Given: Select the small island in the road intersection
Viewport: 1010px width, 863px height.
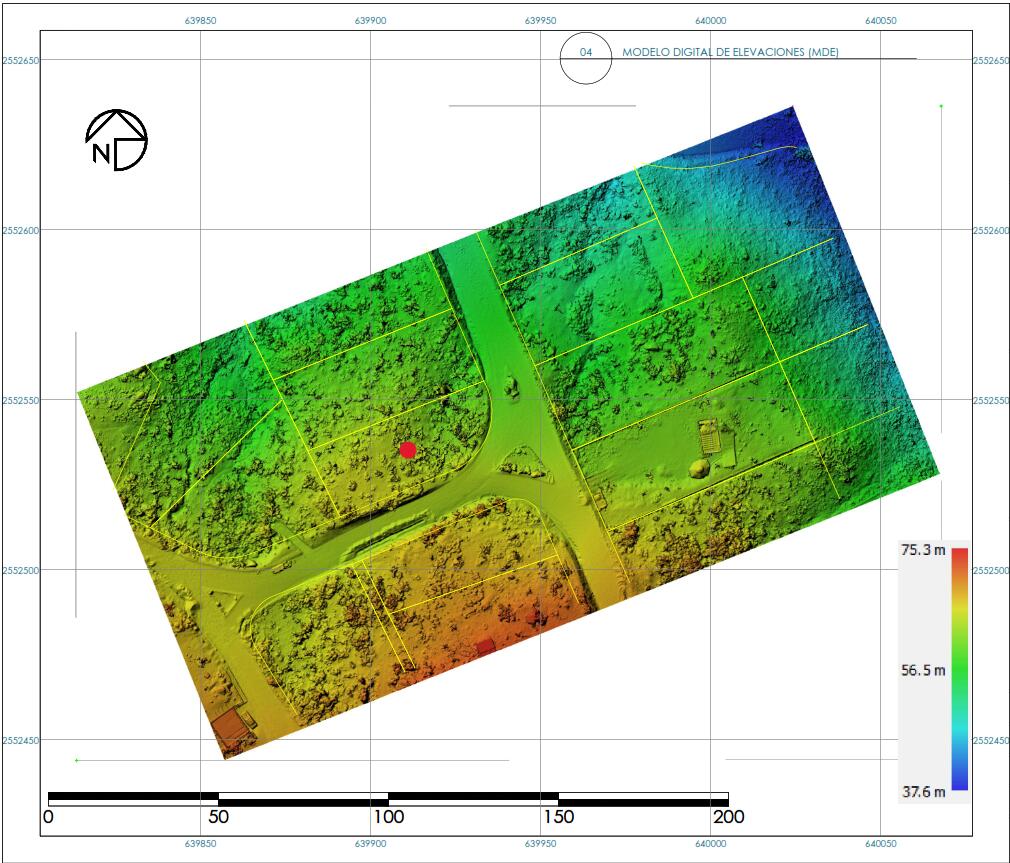Looking at the screenshot, I should coord(514,385).
